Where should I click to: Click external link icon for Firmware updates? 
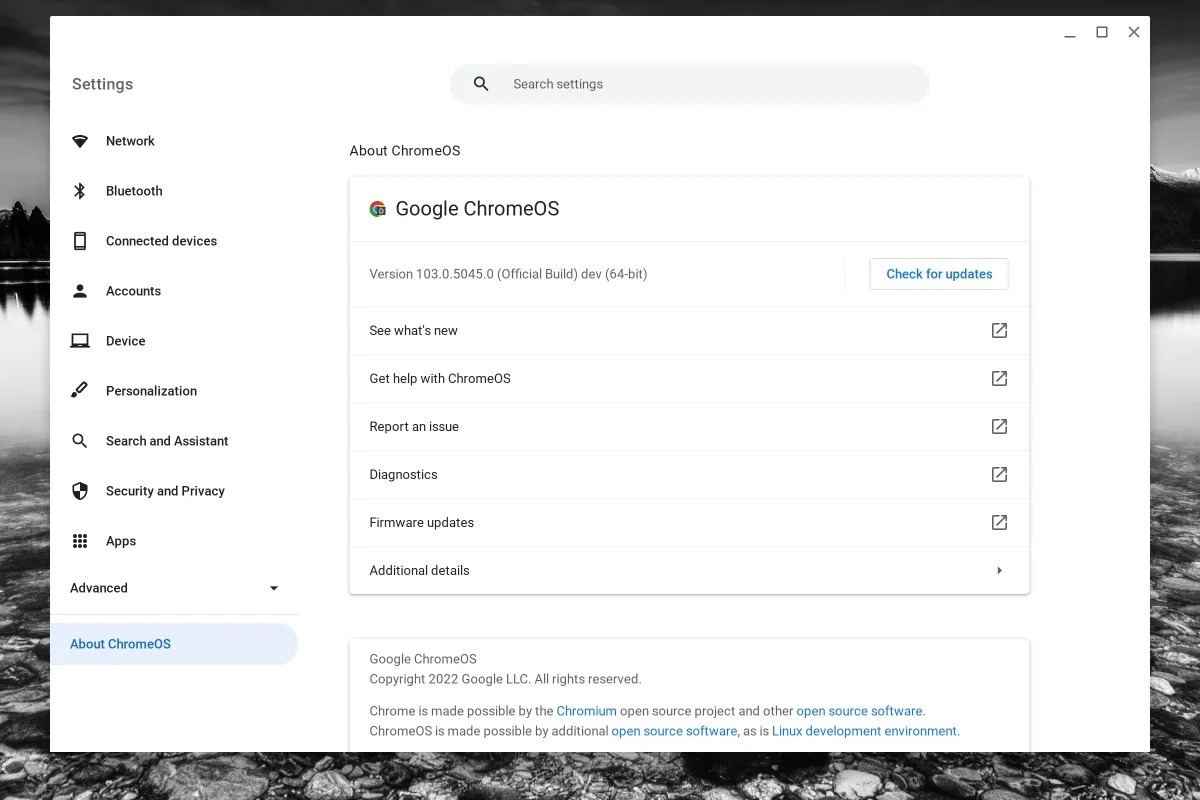click(x=998, y=522)
